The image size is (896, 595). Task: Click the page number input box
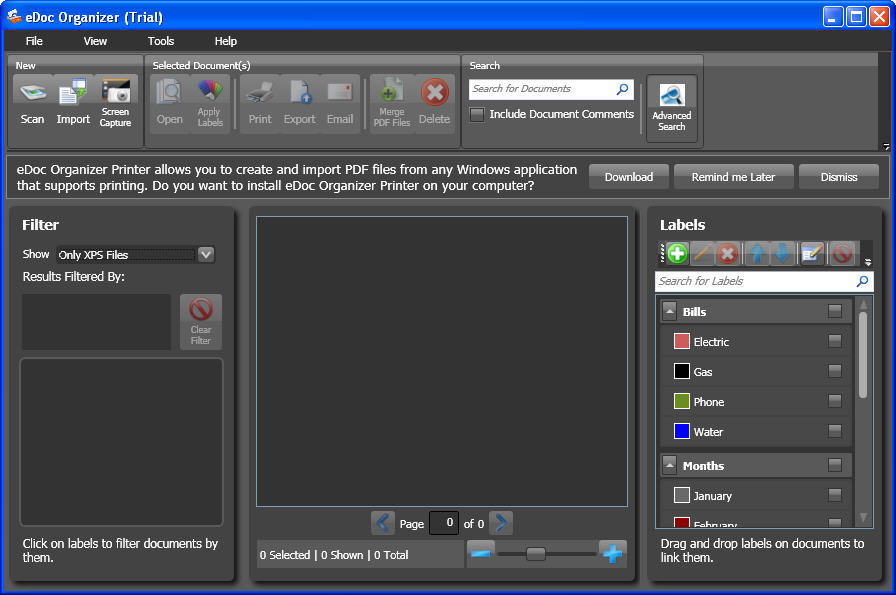click(x=443, y=523)
